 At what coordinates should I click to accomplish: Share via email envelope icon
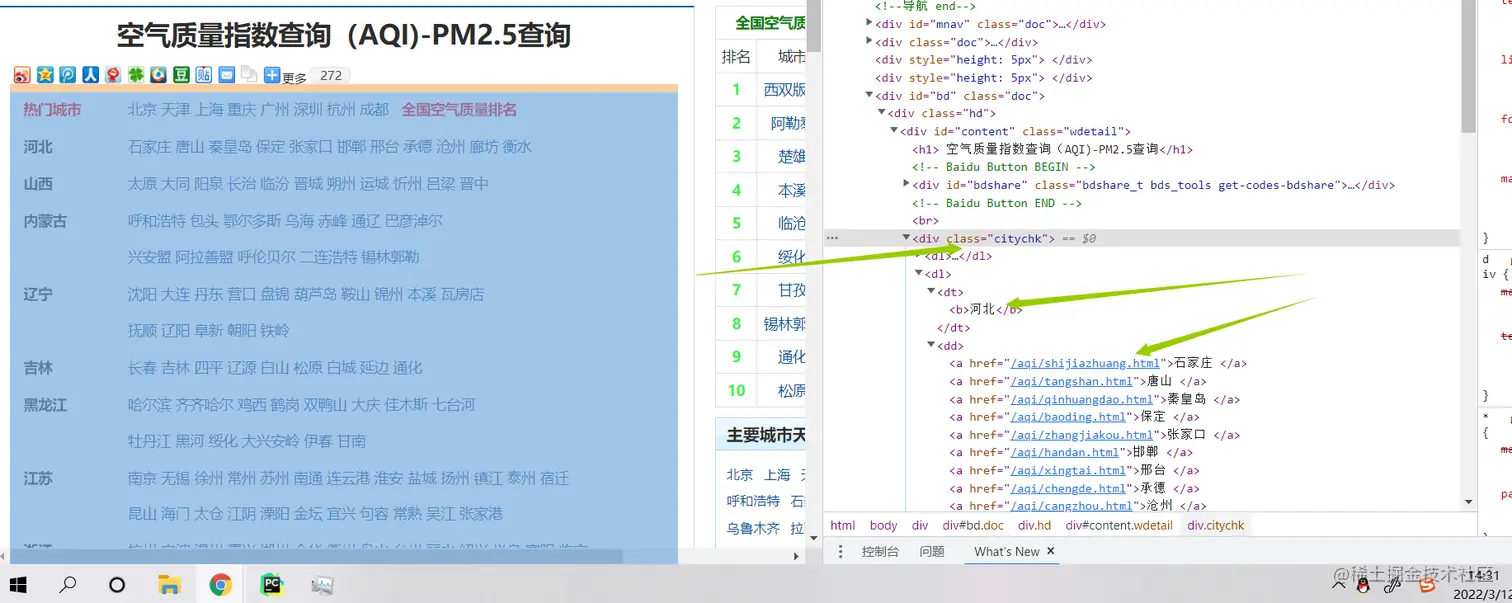point(227,75)
